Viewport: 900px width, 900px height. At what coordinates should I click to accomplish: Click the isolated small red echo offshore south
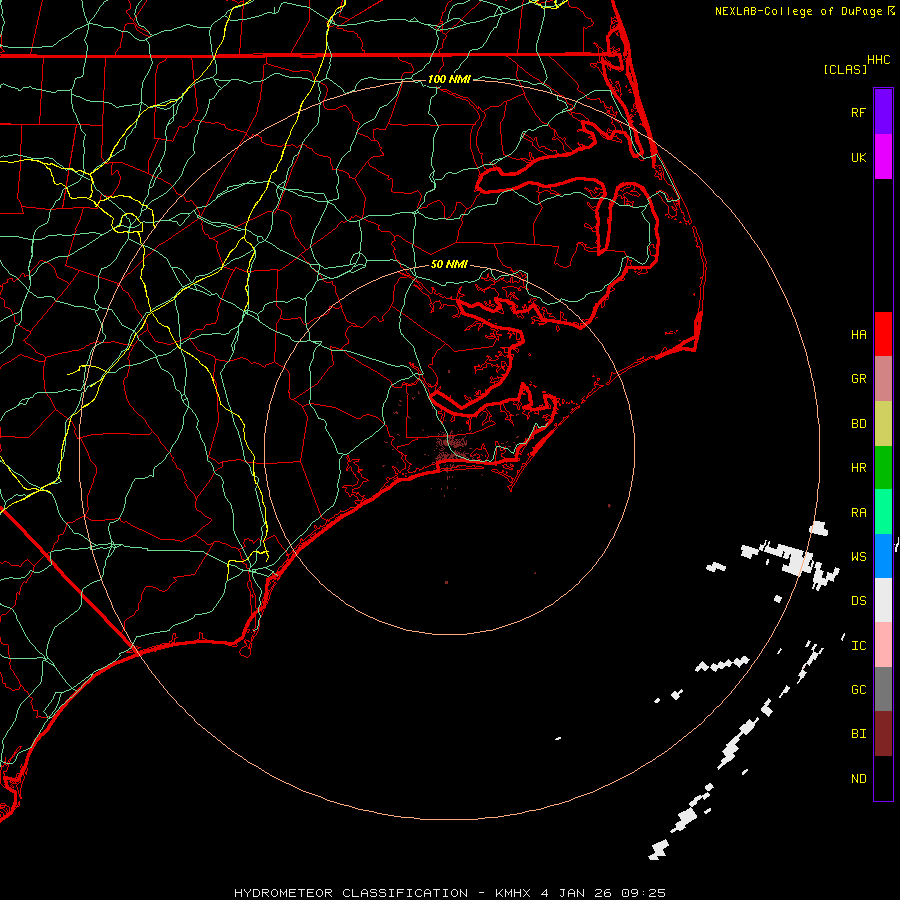447,583
